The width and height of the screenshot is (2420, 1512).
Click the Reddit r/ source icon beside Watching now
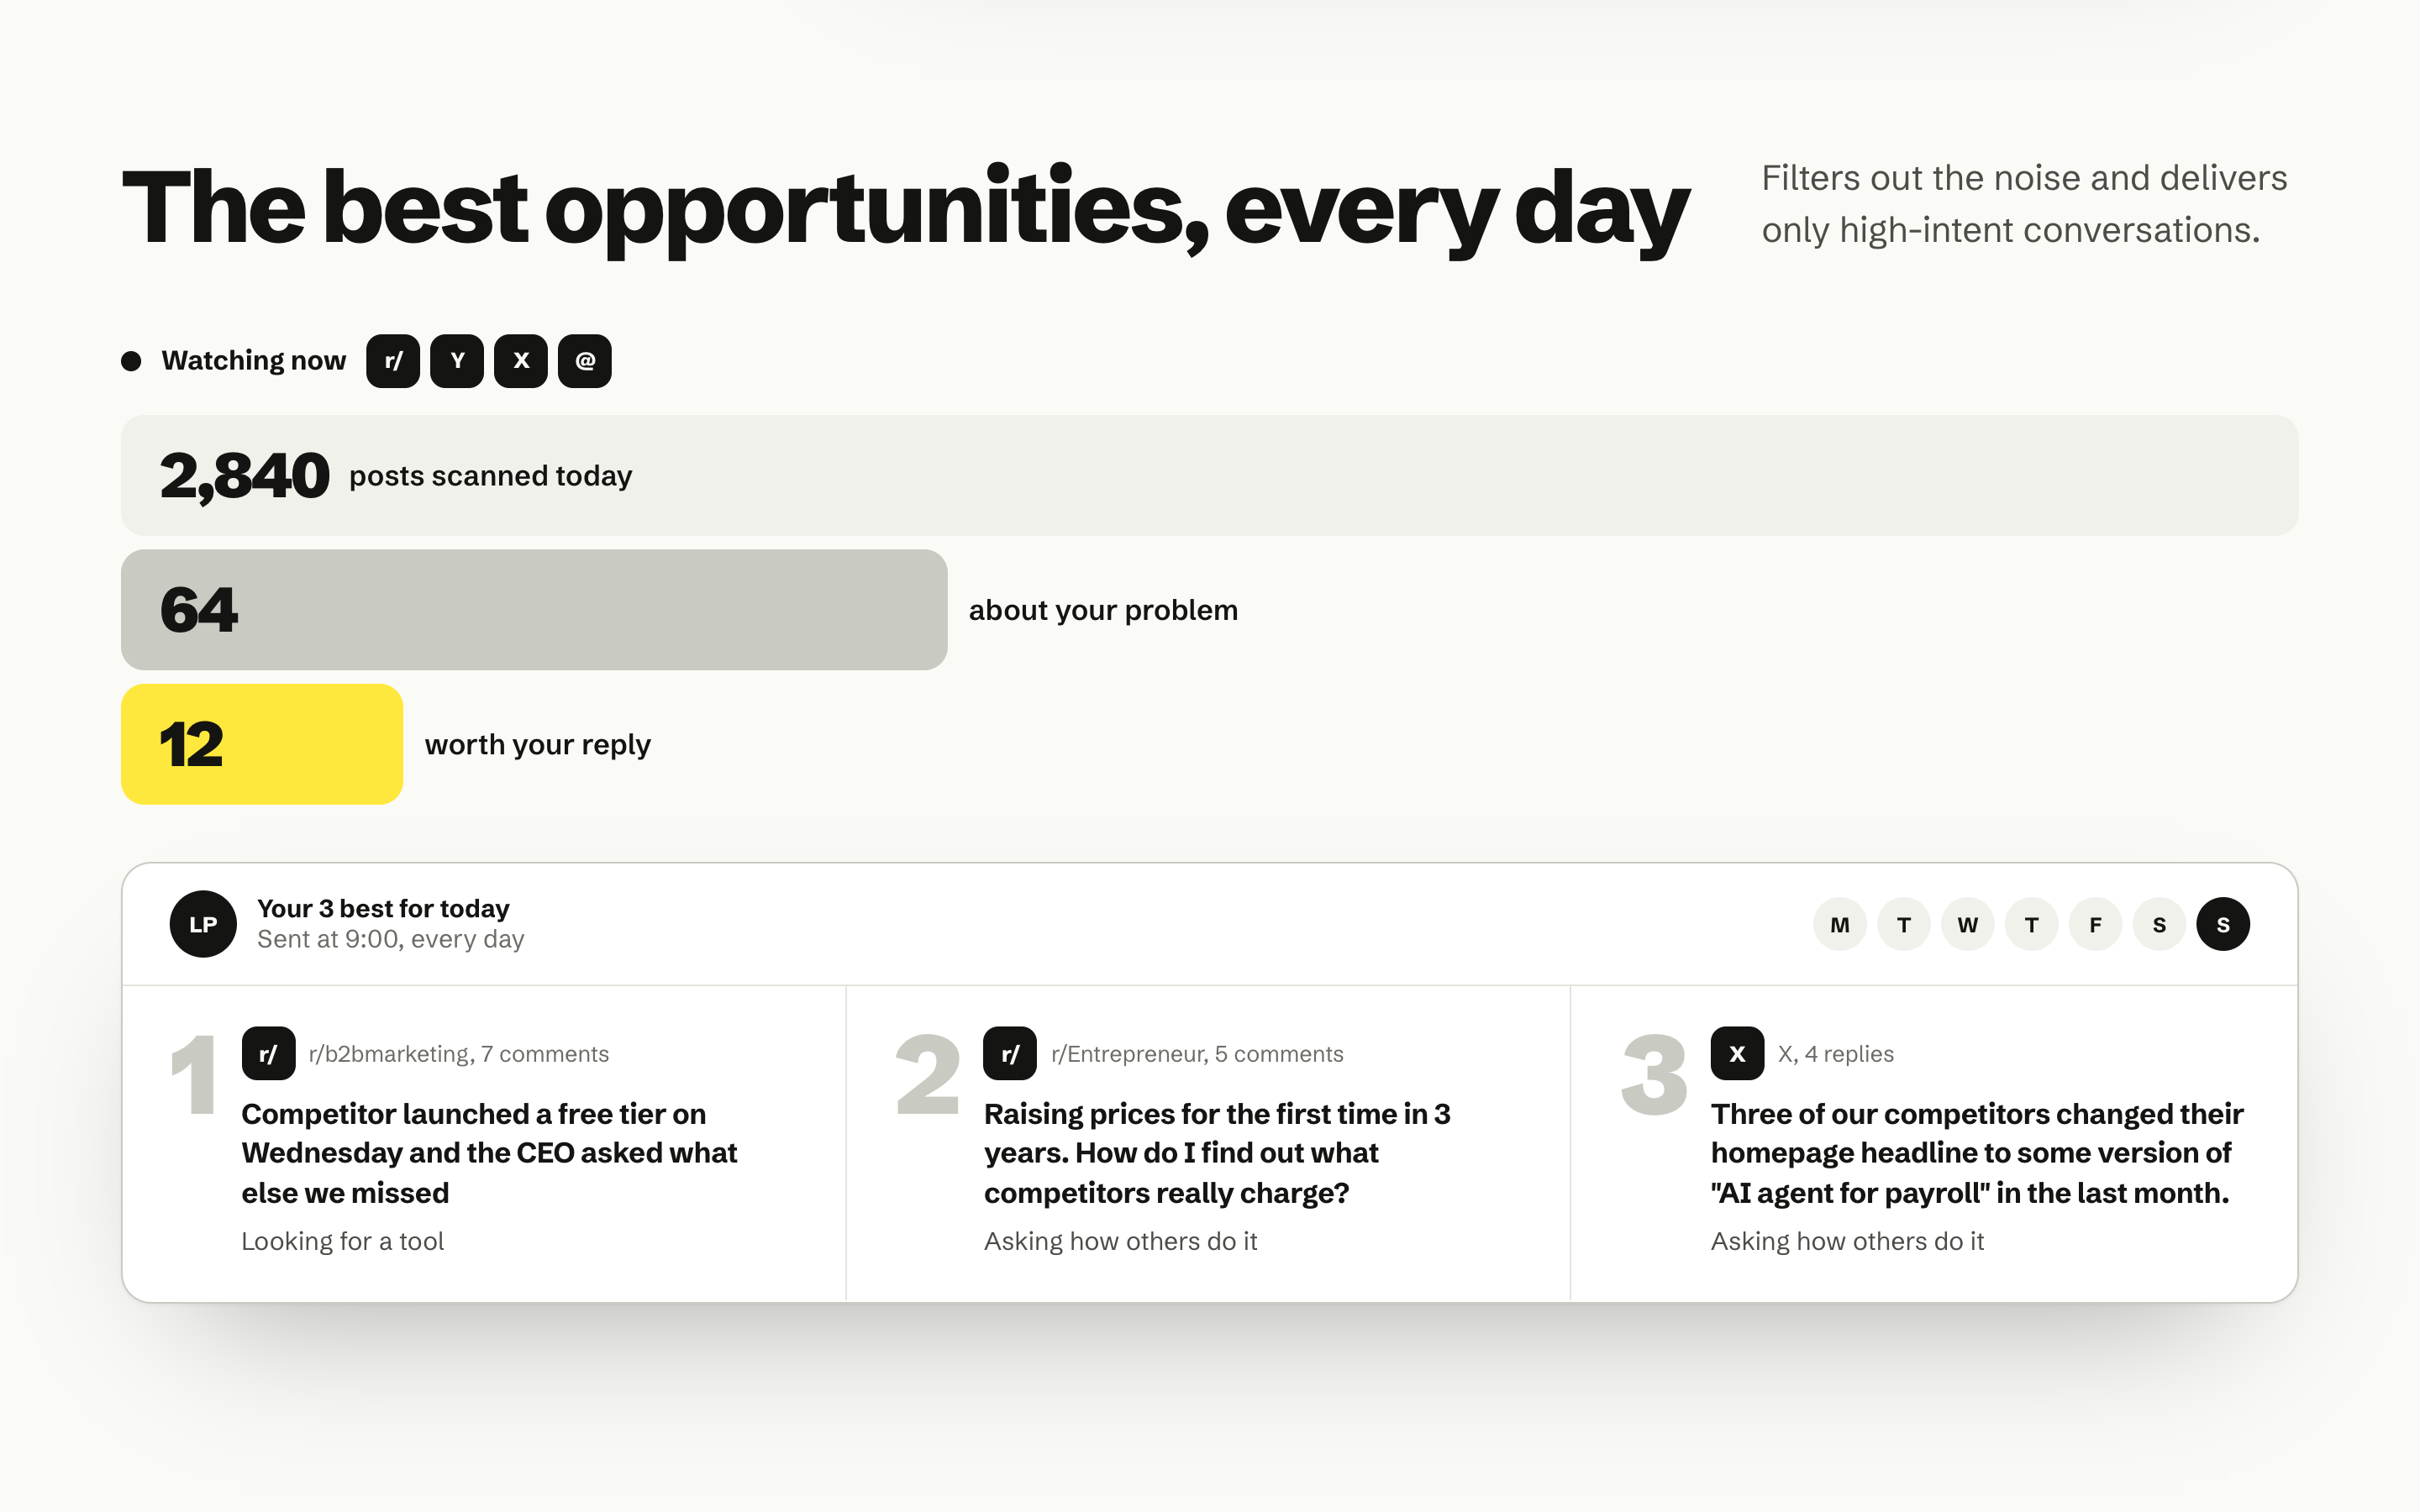[393, 361]
